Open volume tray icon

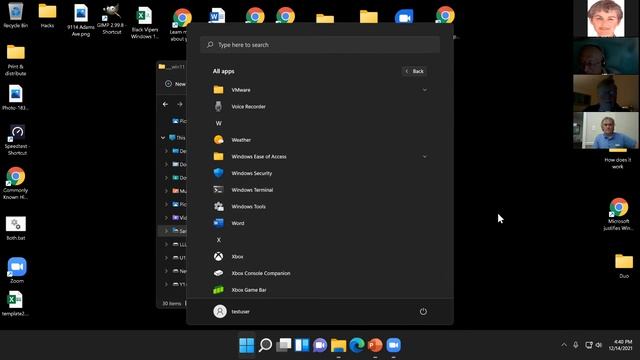tap(599, 345)
